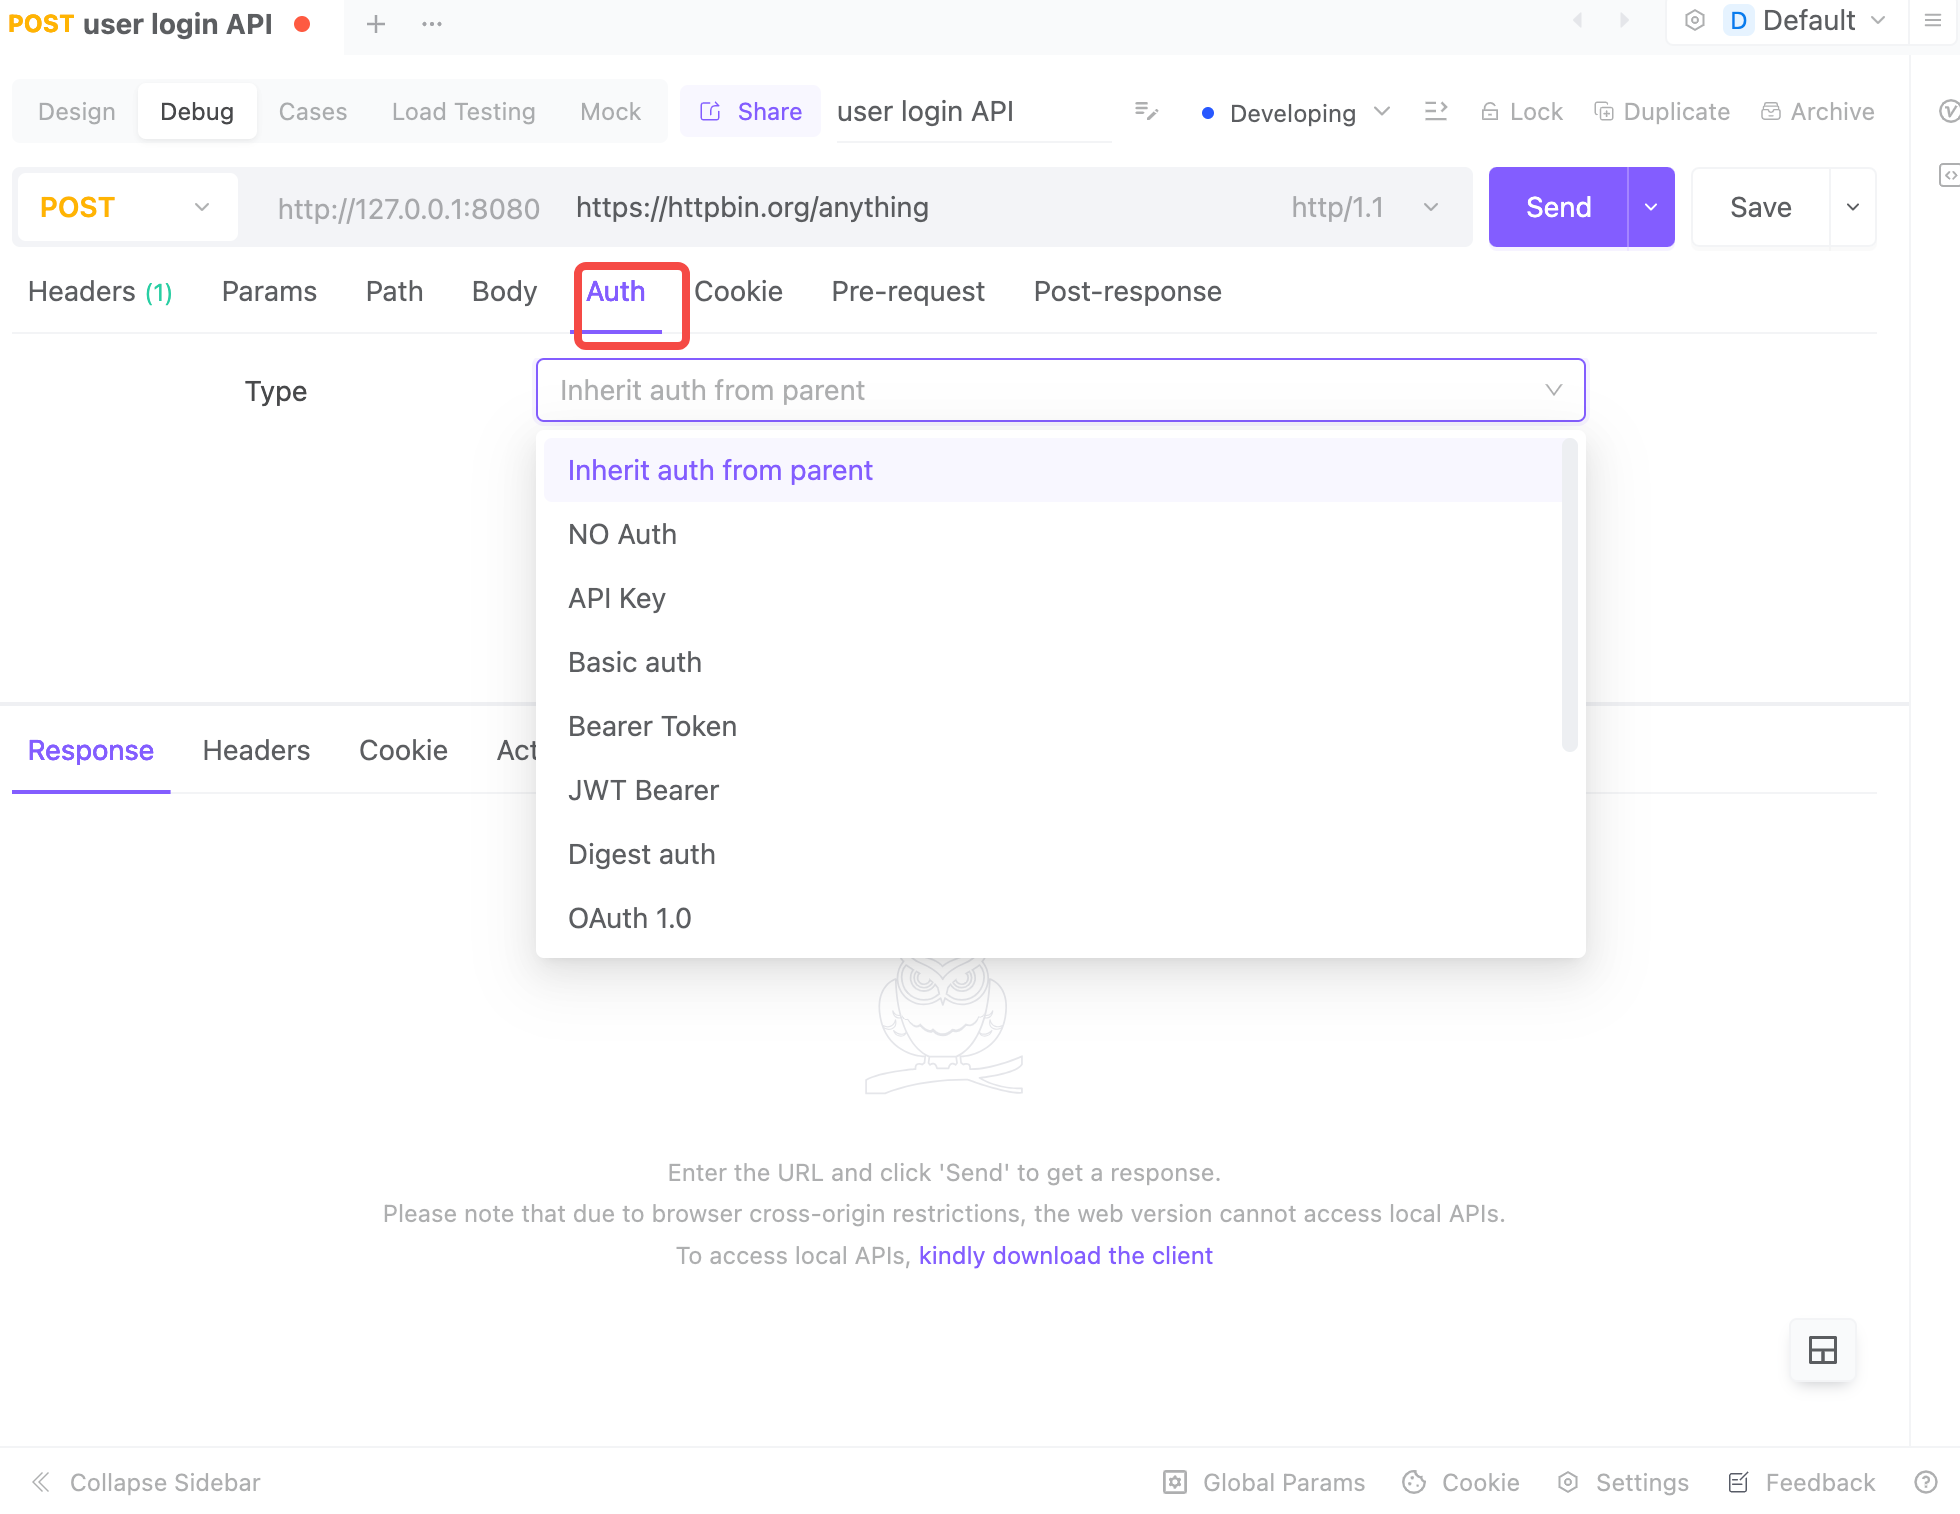The width and height of the screenshot is (1960, 1514).
Task: Select JWT Bearer from the auth list
Action: (644, 789)
